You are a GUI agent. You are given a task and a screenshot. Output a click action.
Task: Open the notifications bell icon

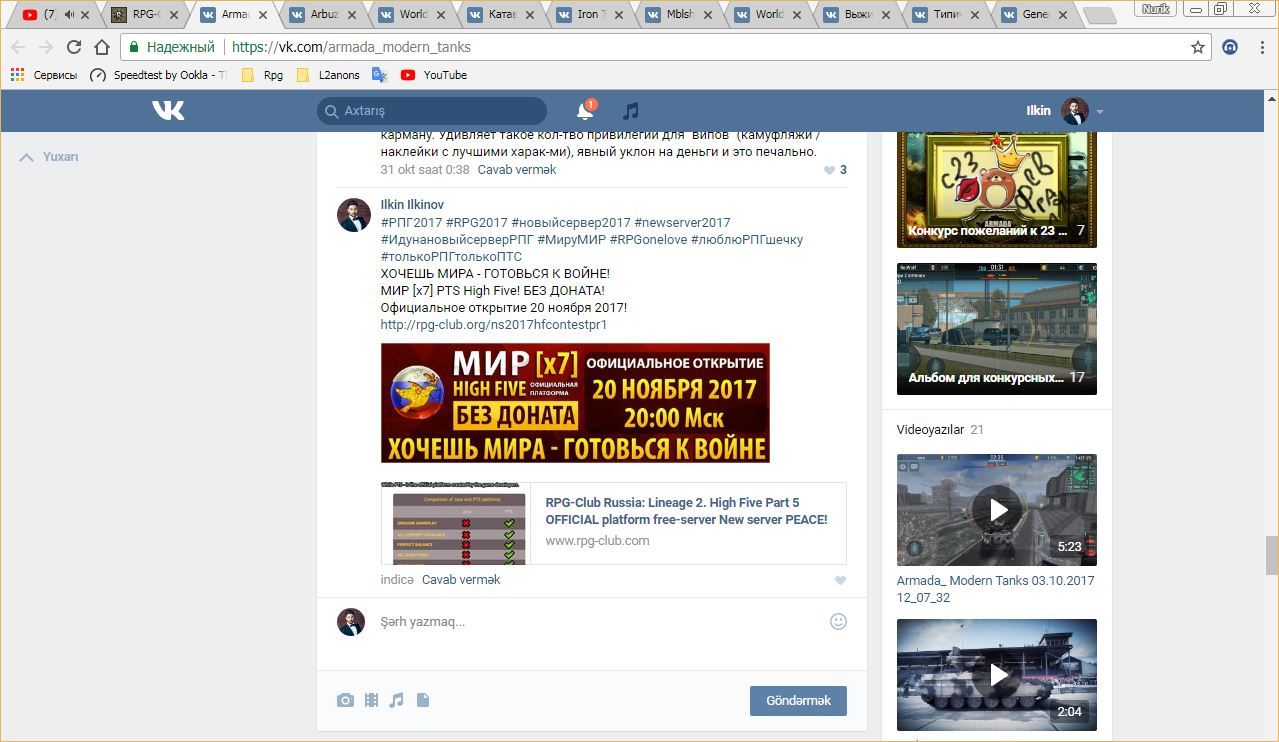[585, 111]
